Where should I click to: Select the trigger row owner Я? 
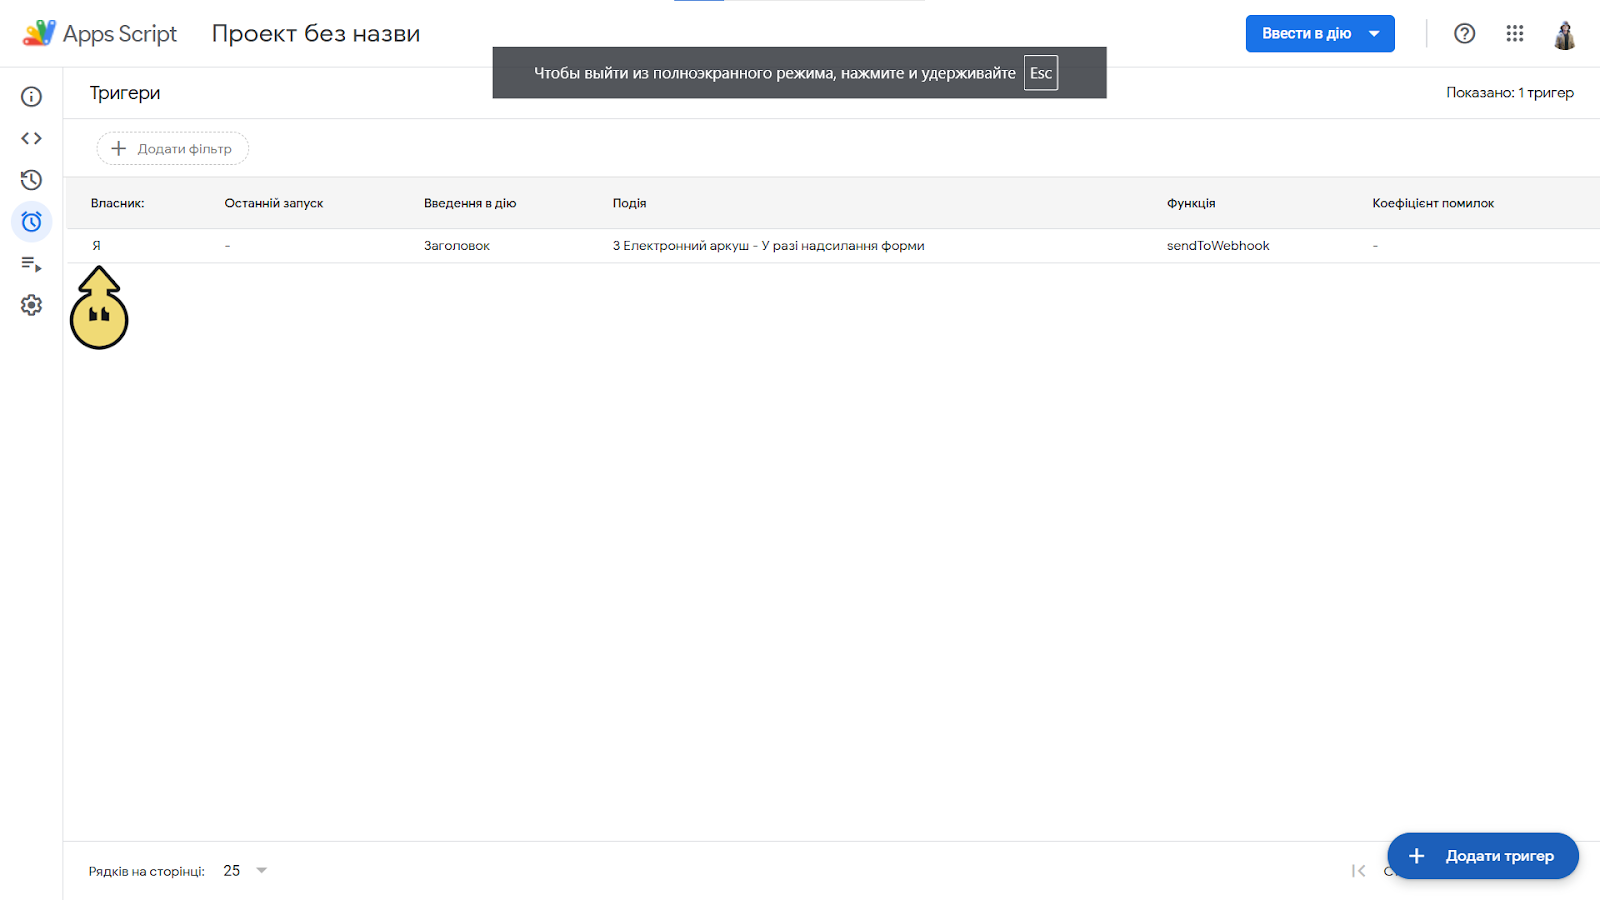point(96,246)
